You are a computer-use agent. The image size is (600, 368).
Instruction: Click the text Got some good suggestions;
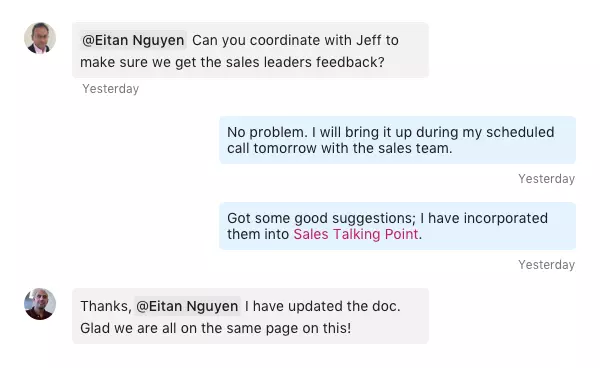(321, 218)
